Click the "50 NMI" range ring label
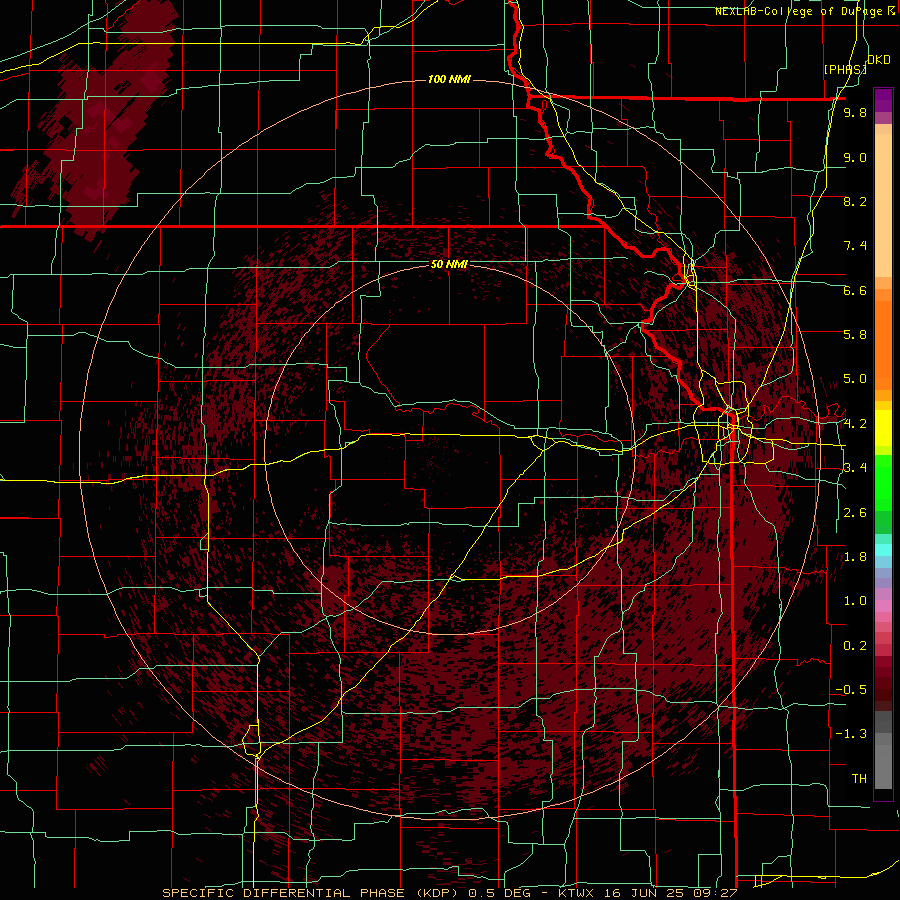The height and width of the screenshot is (900, 900). [x=449, y=265]
